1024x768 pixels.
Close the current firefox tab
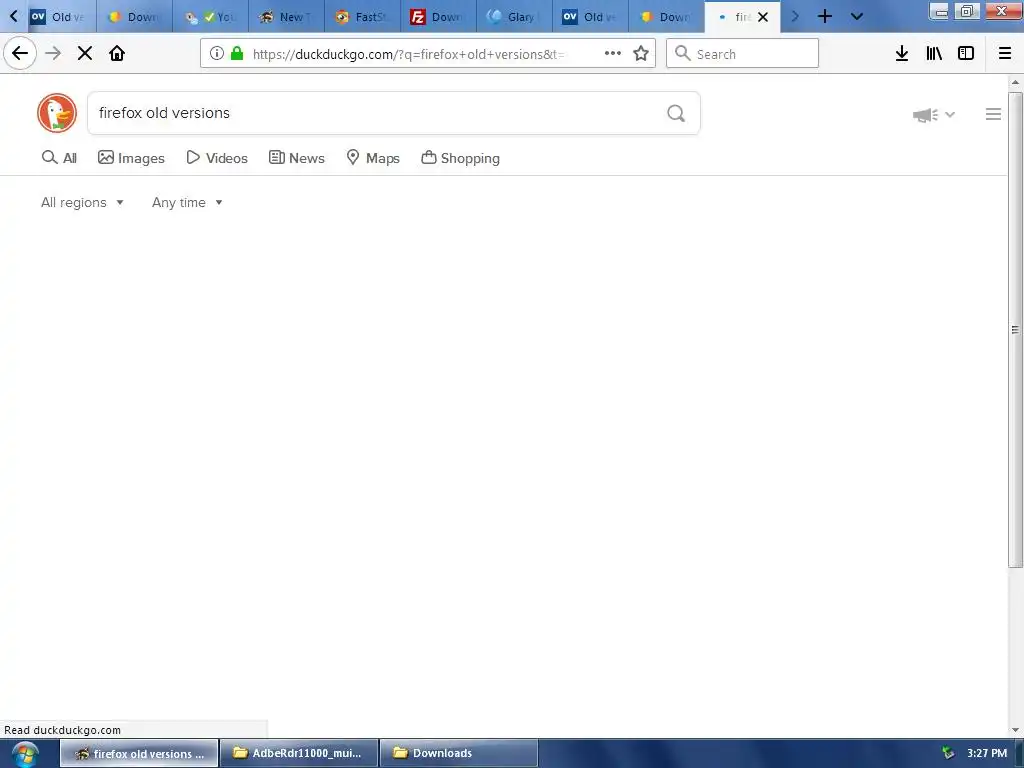763,17
